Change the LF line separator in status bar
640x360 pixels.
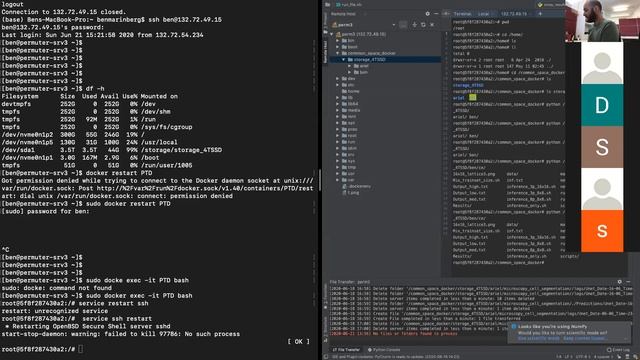pyautogui.click(x=568, y=357)
